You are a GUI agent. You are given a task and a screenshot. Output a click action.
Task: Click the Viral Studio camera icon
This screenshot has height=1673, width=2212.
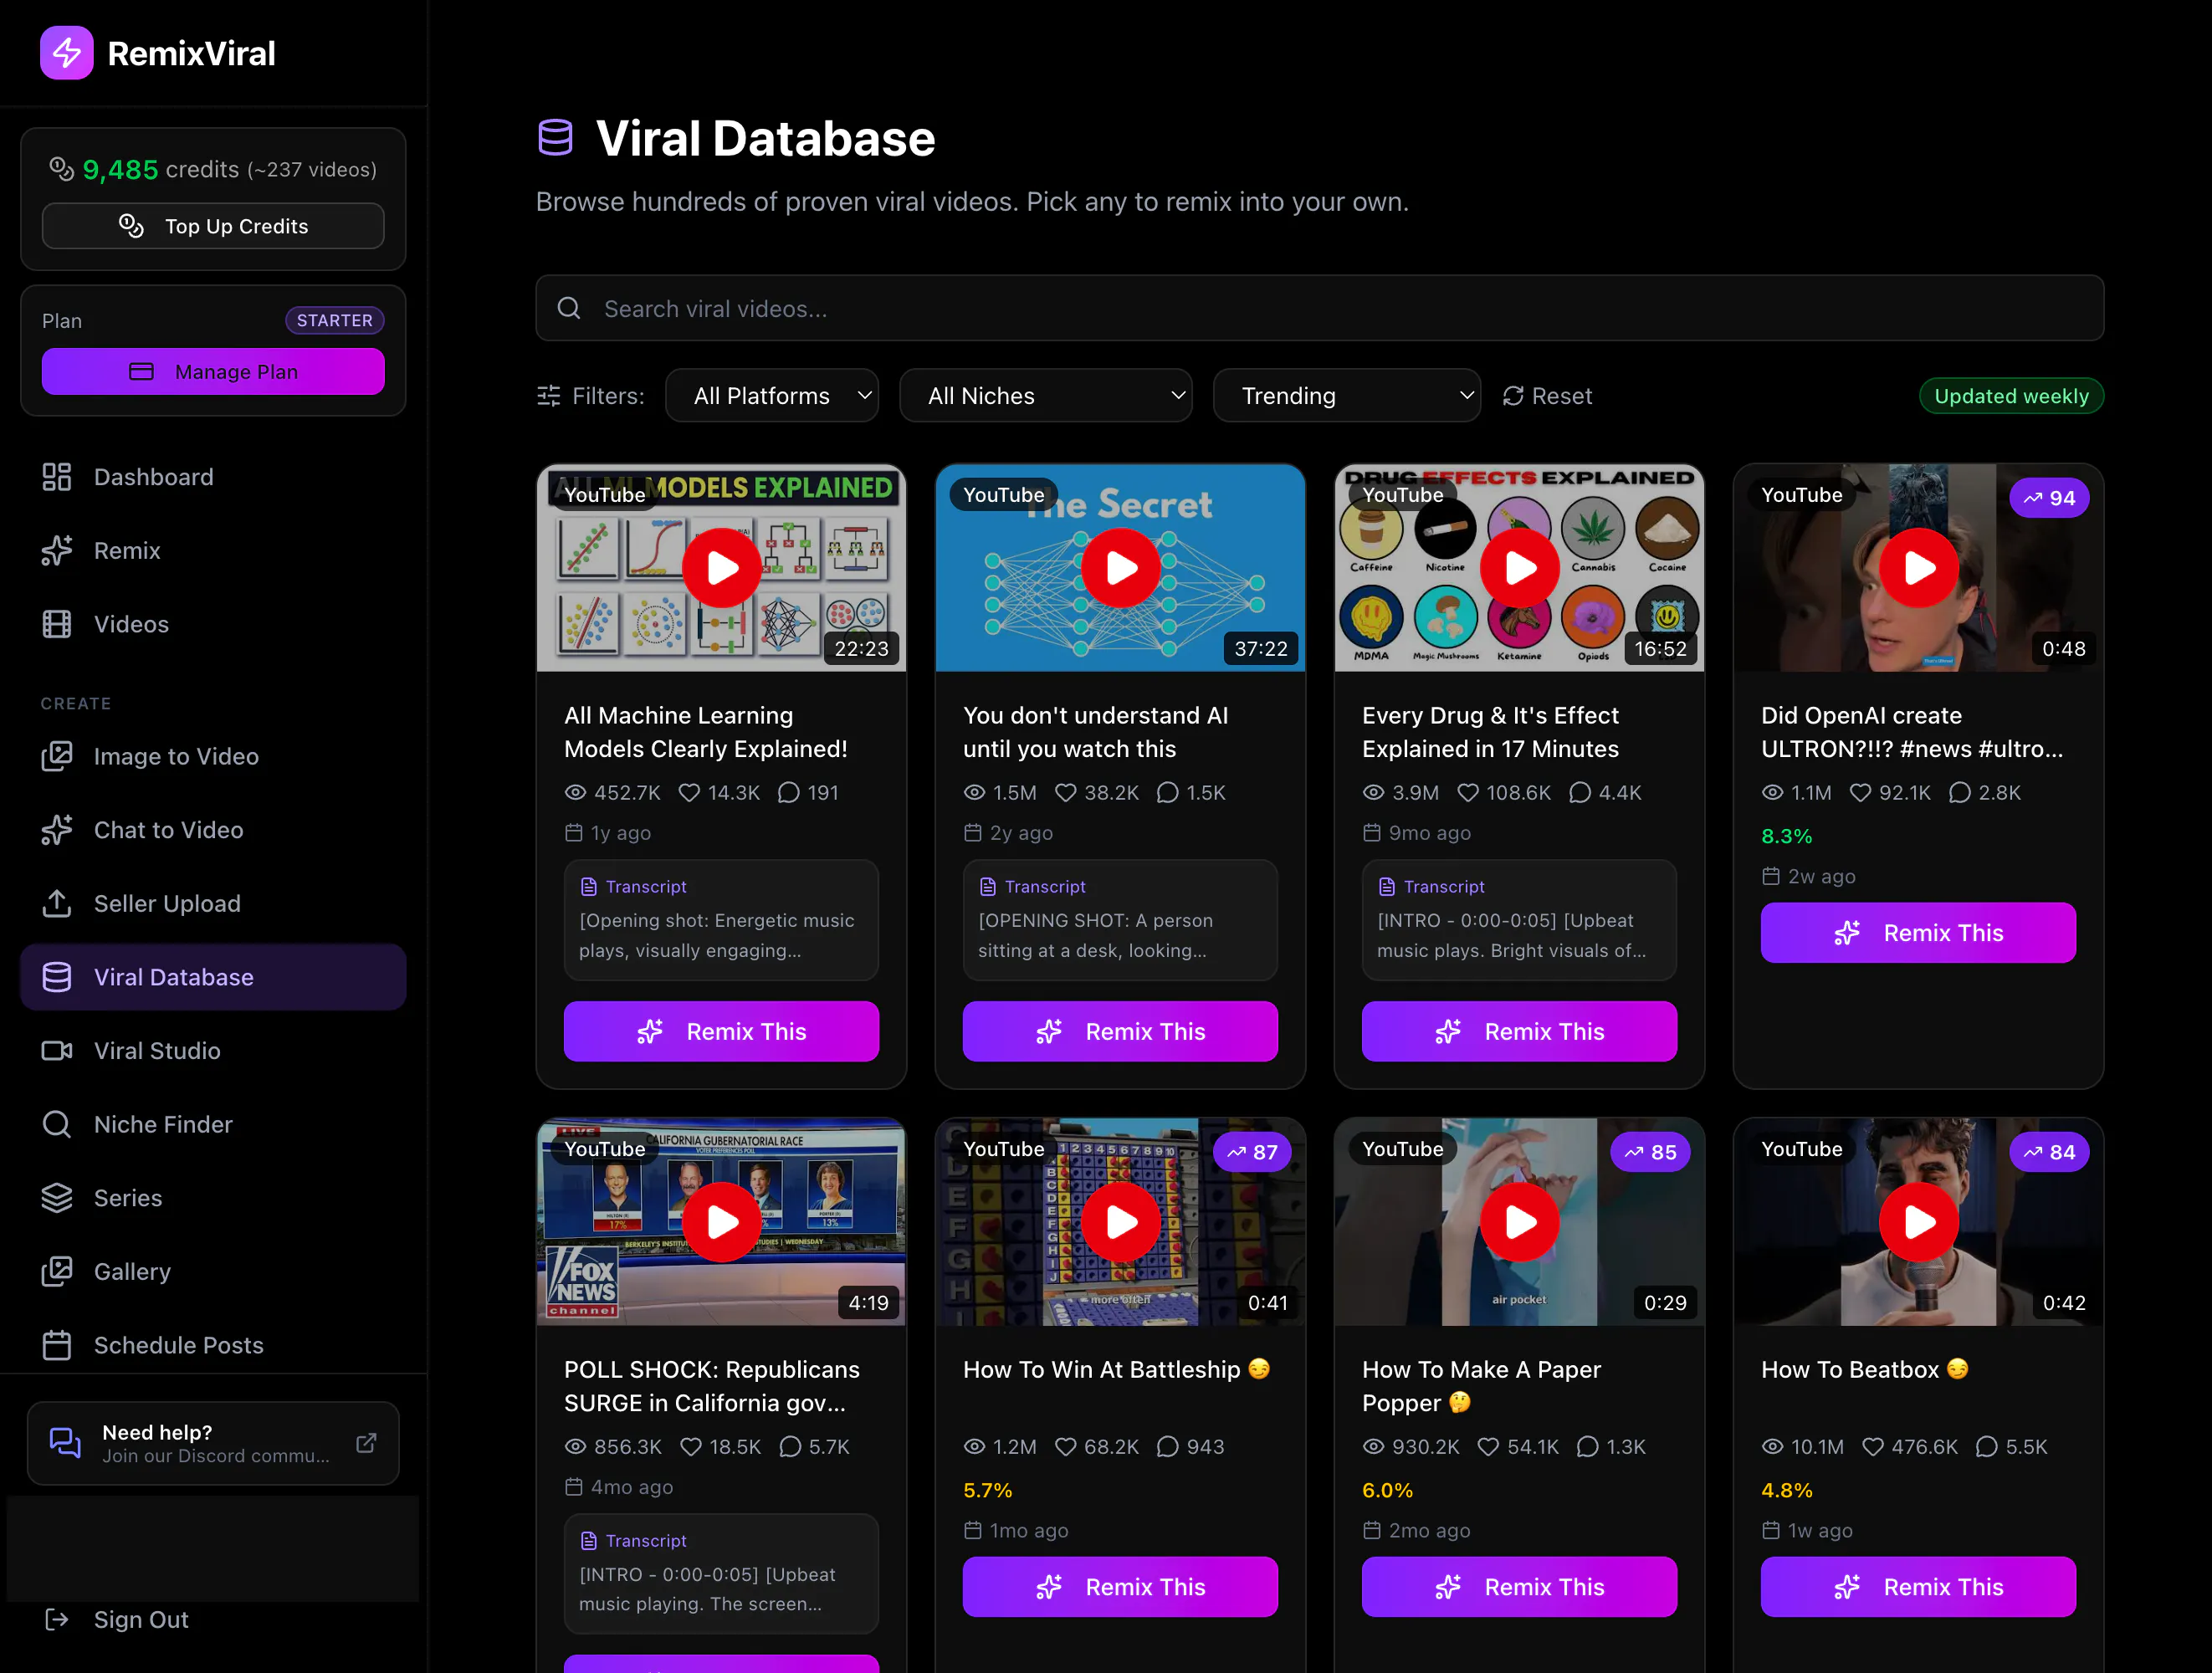[57, 1050]
